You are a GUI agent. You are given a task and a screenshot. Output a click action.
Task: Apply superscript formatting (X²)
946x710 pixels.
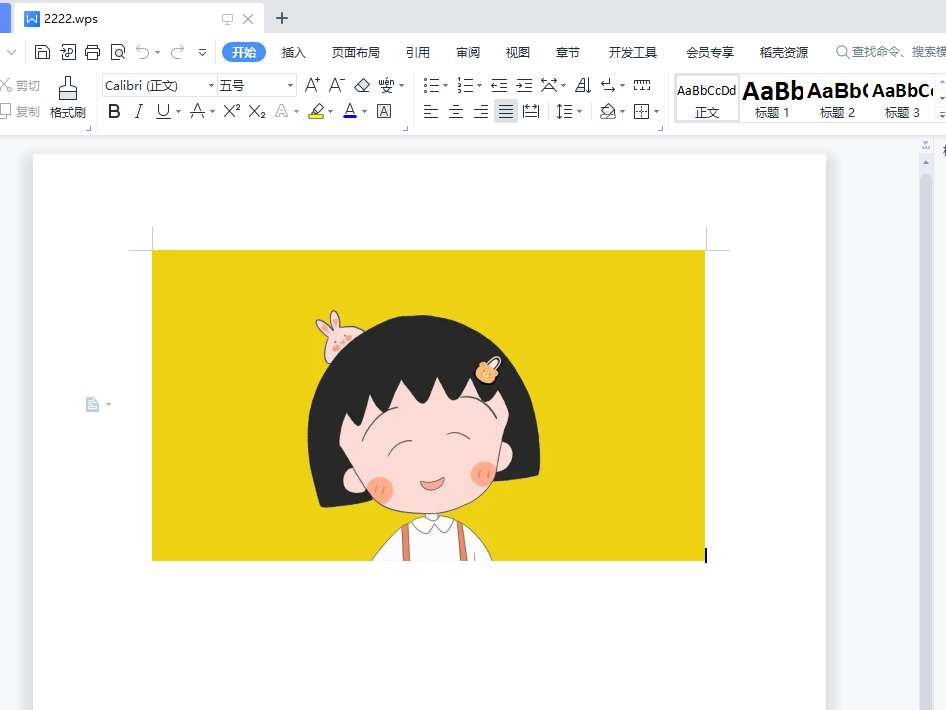(x=231, y=111)
